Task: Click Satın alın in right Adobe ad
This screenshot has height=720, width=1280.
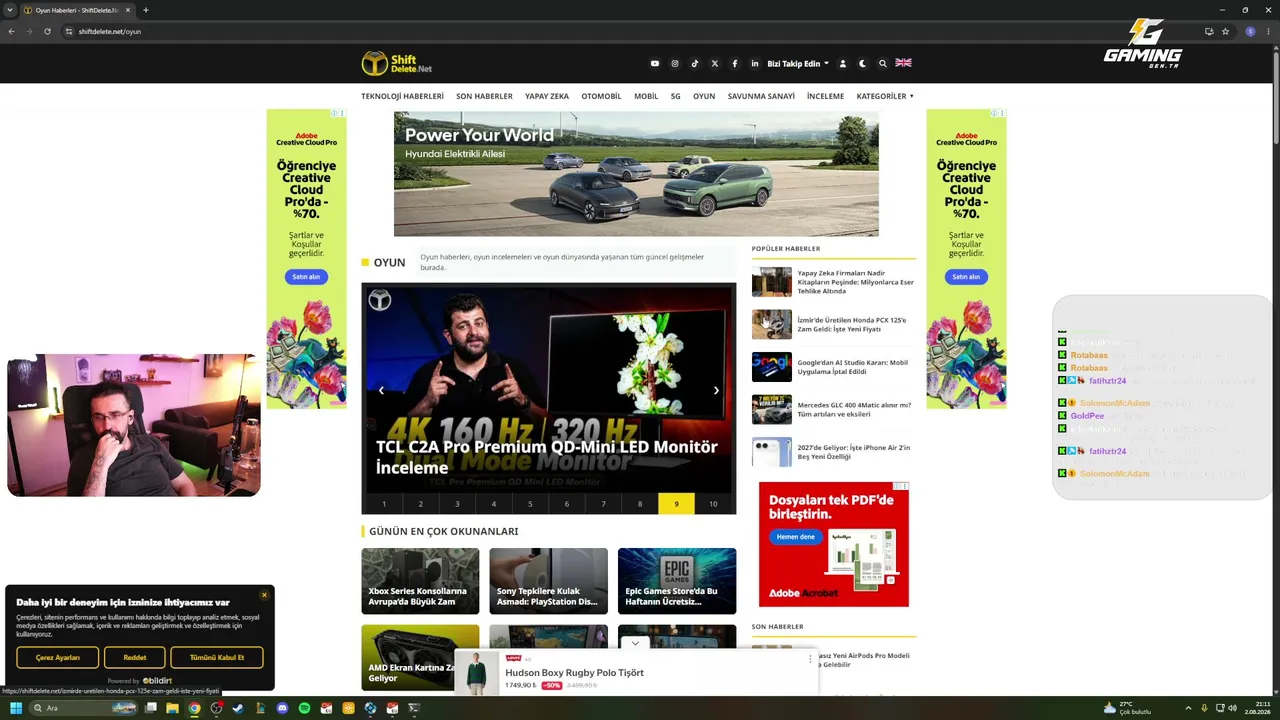Action: [x=966, y=277]
